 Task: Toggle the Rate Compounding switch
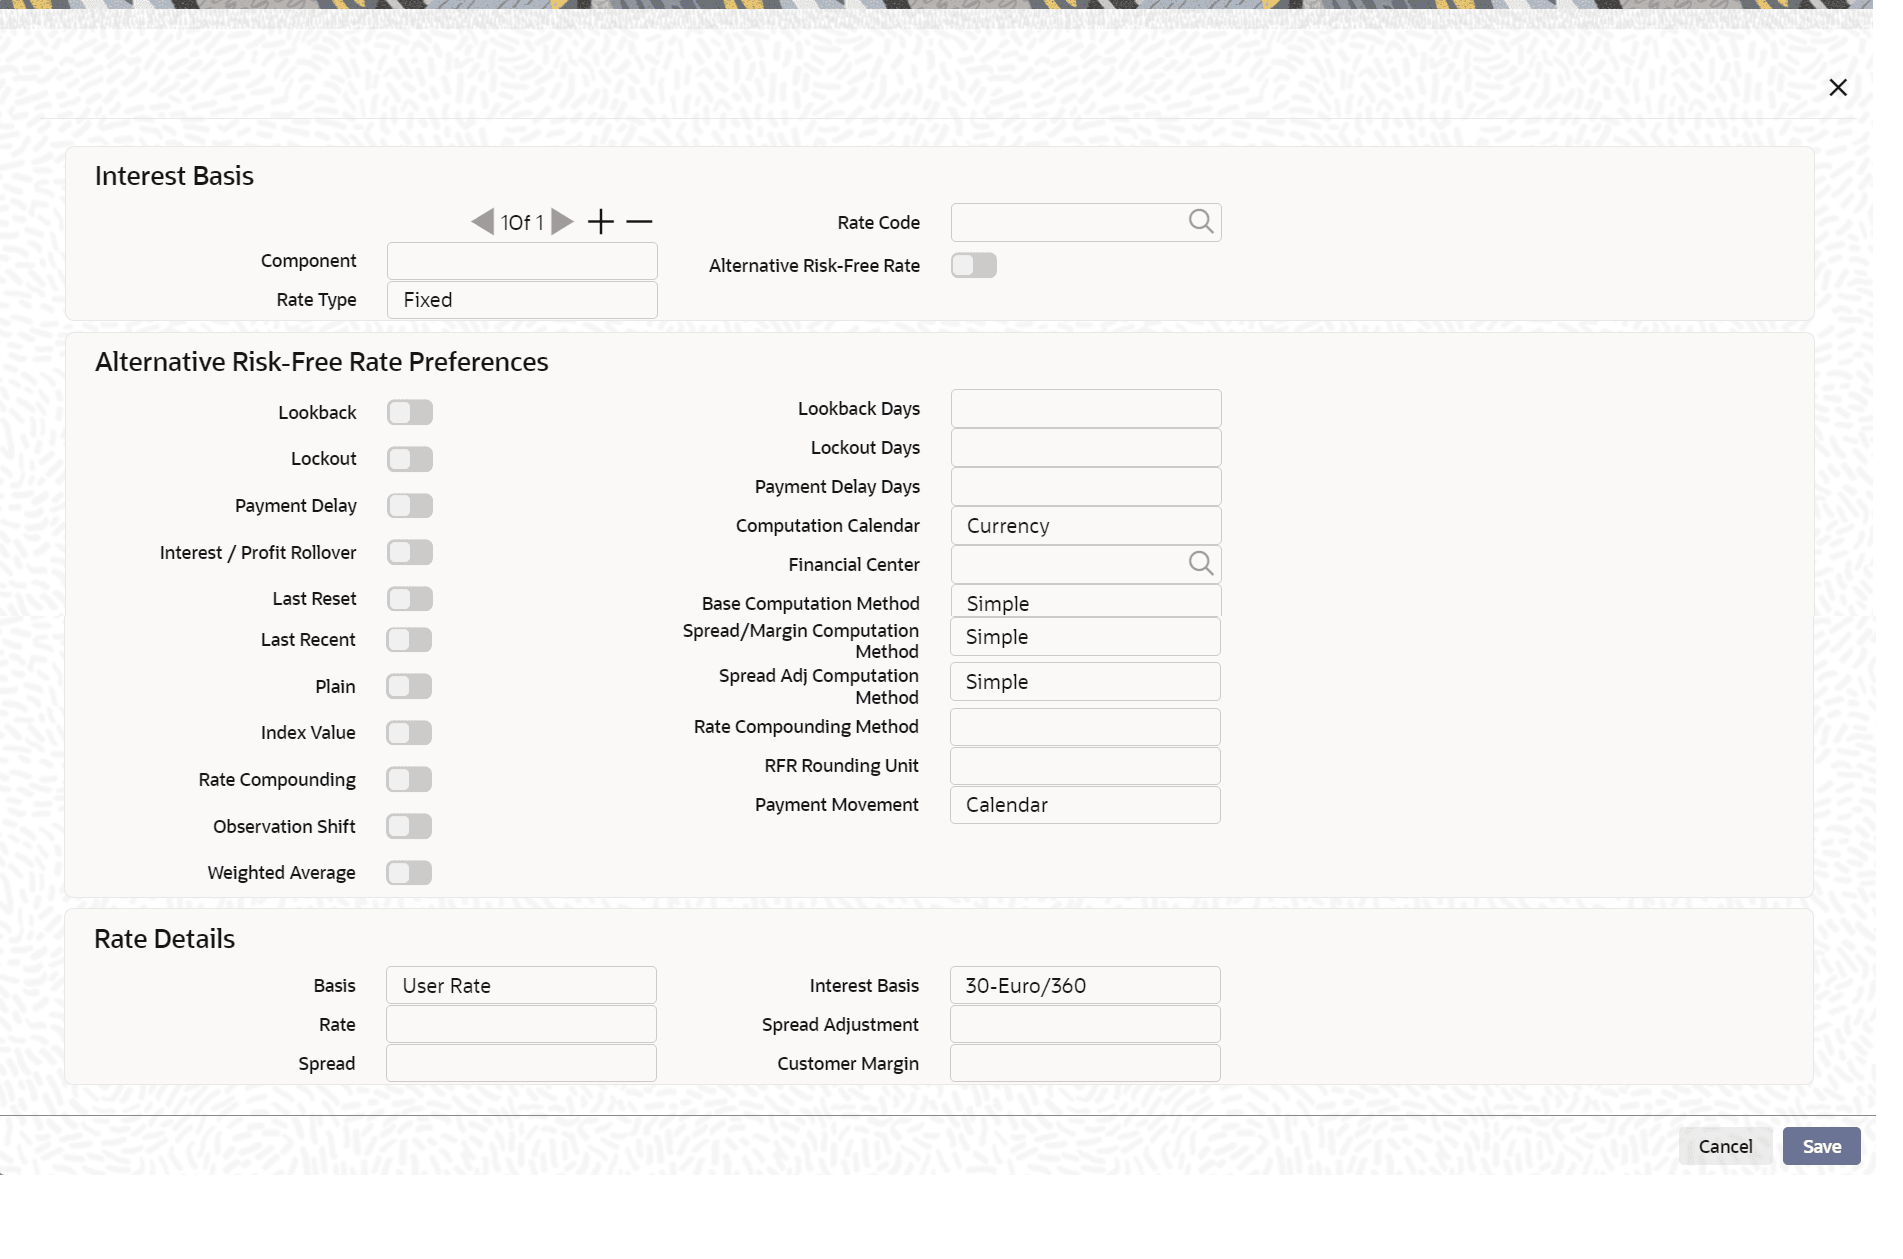click(409, 779)
